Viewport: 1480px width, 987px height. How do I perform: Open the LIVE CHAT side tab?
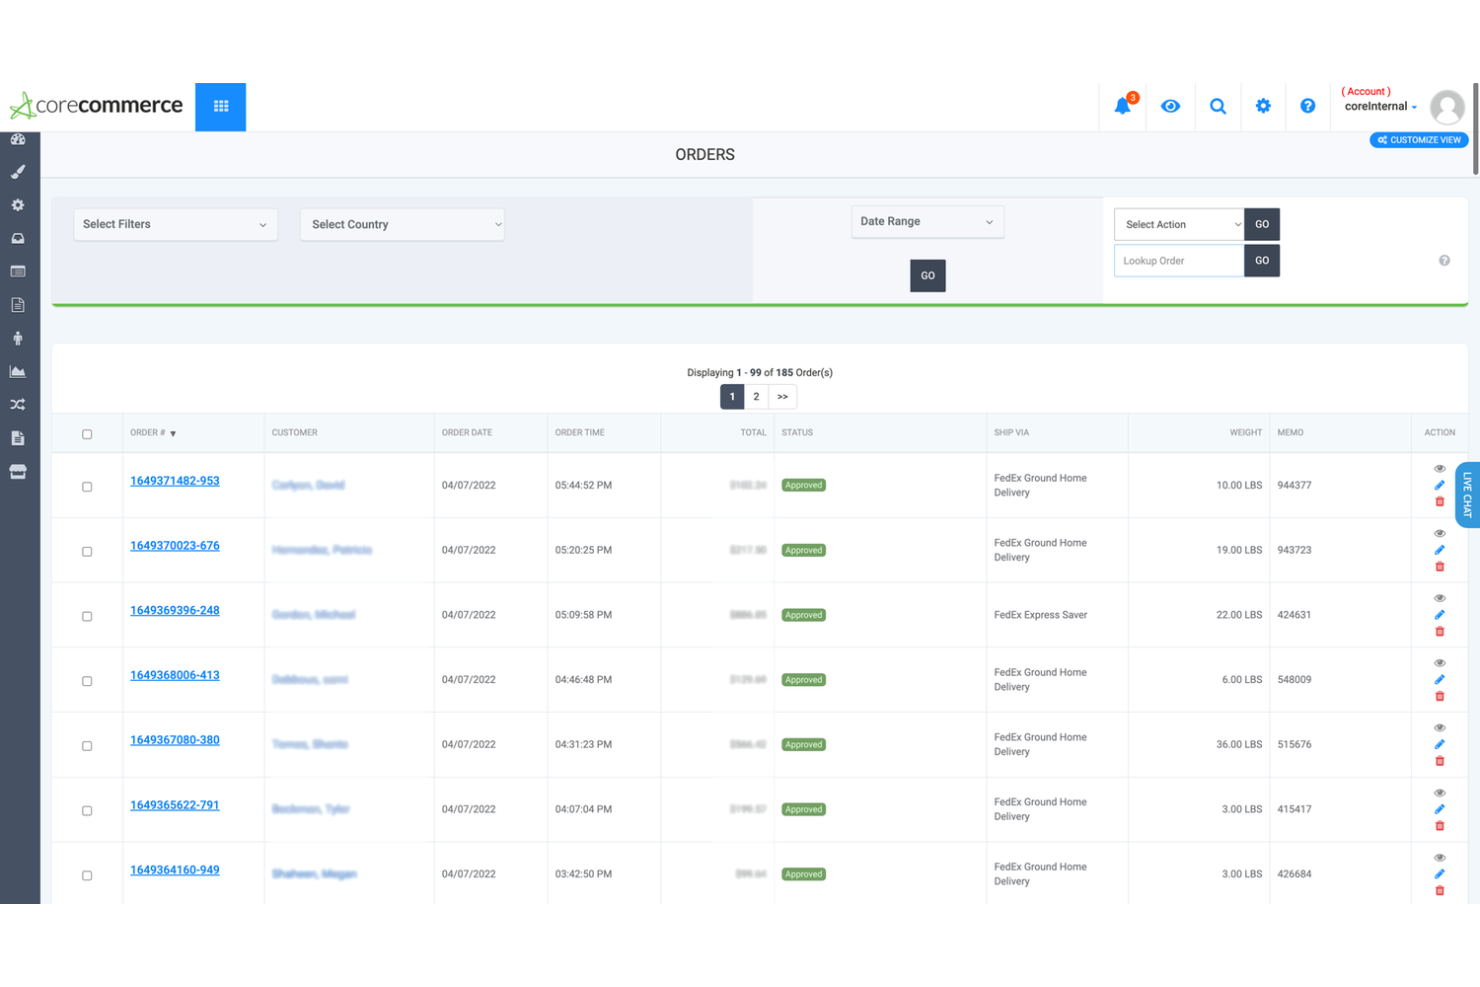click(x=1467, y=494)
